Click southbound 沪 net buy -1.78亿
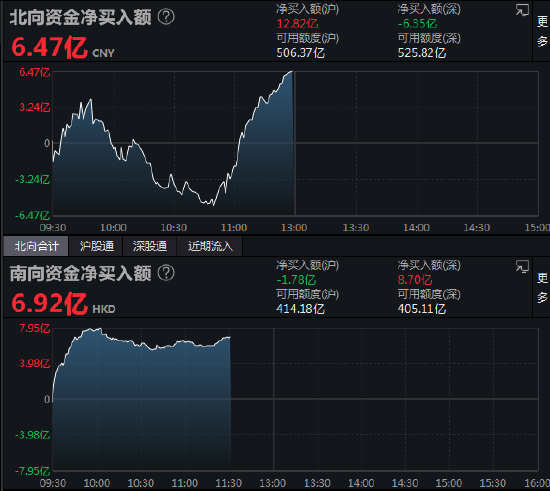The height and width of the screenshot is (491, 550). pos(296,280)
